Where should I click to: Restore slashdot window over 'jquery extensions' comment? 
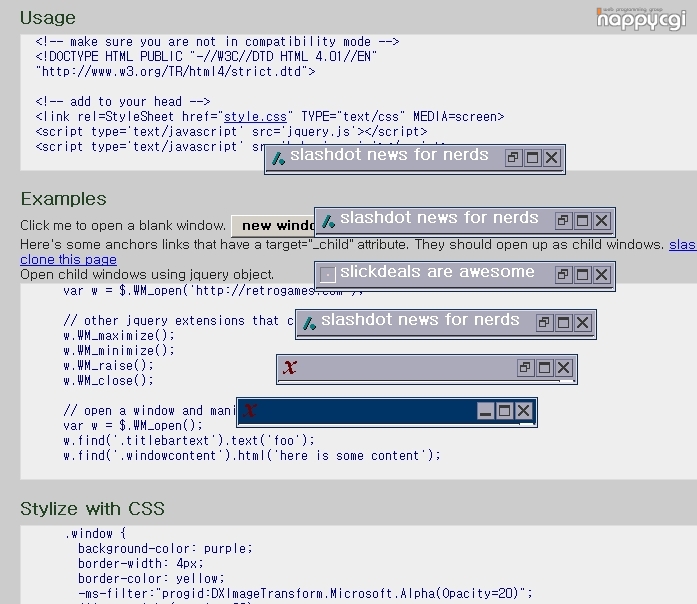point(544,323)
